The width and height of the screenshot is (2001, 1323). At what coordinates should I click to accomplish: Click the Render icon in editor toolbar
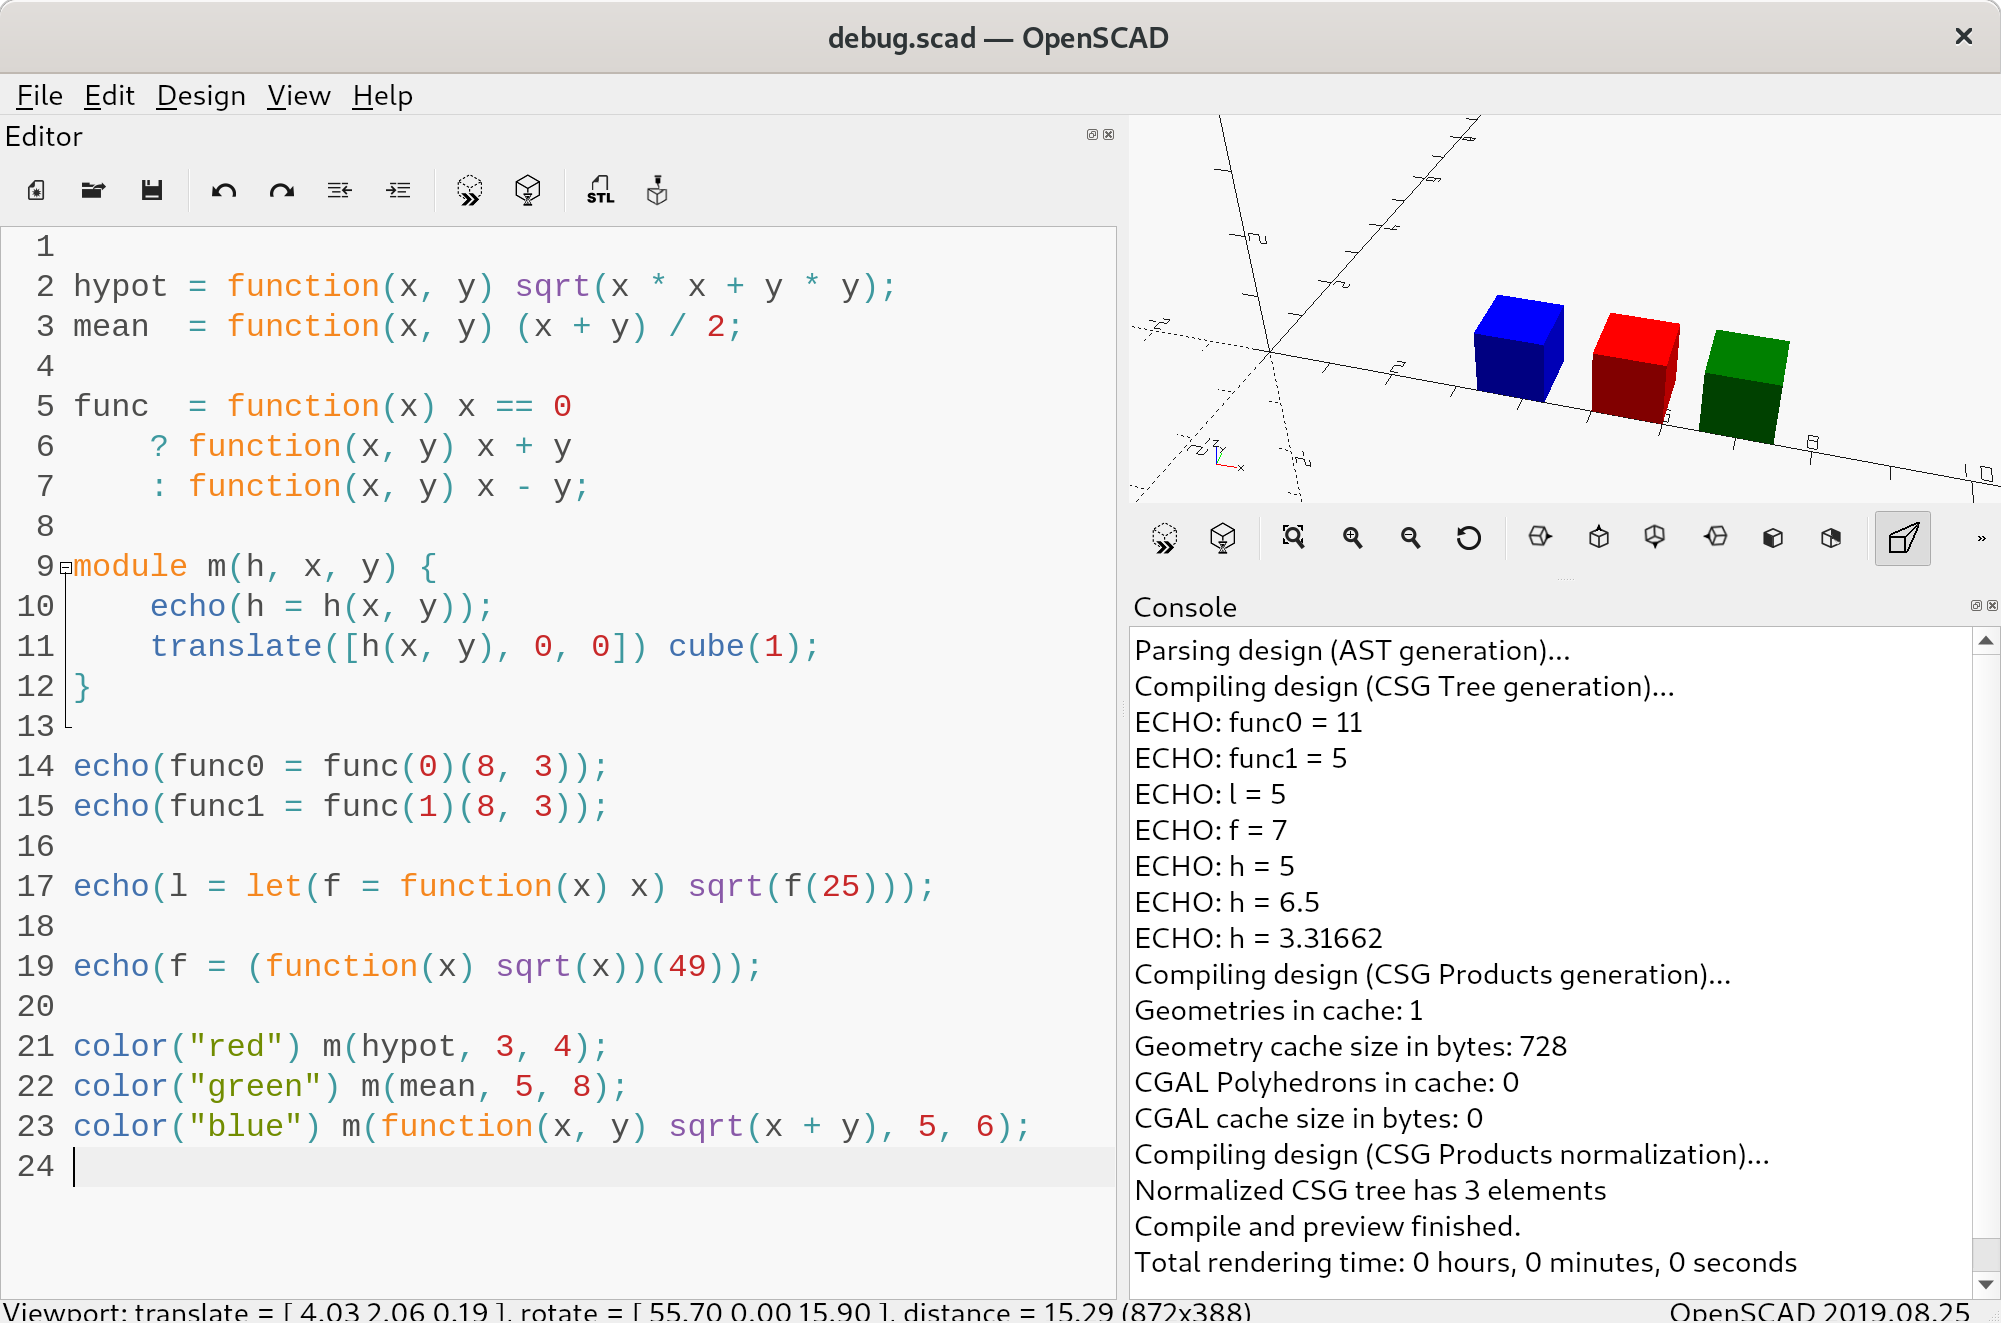coord(527,190)
